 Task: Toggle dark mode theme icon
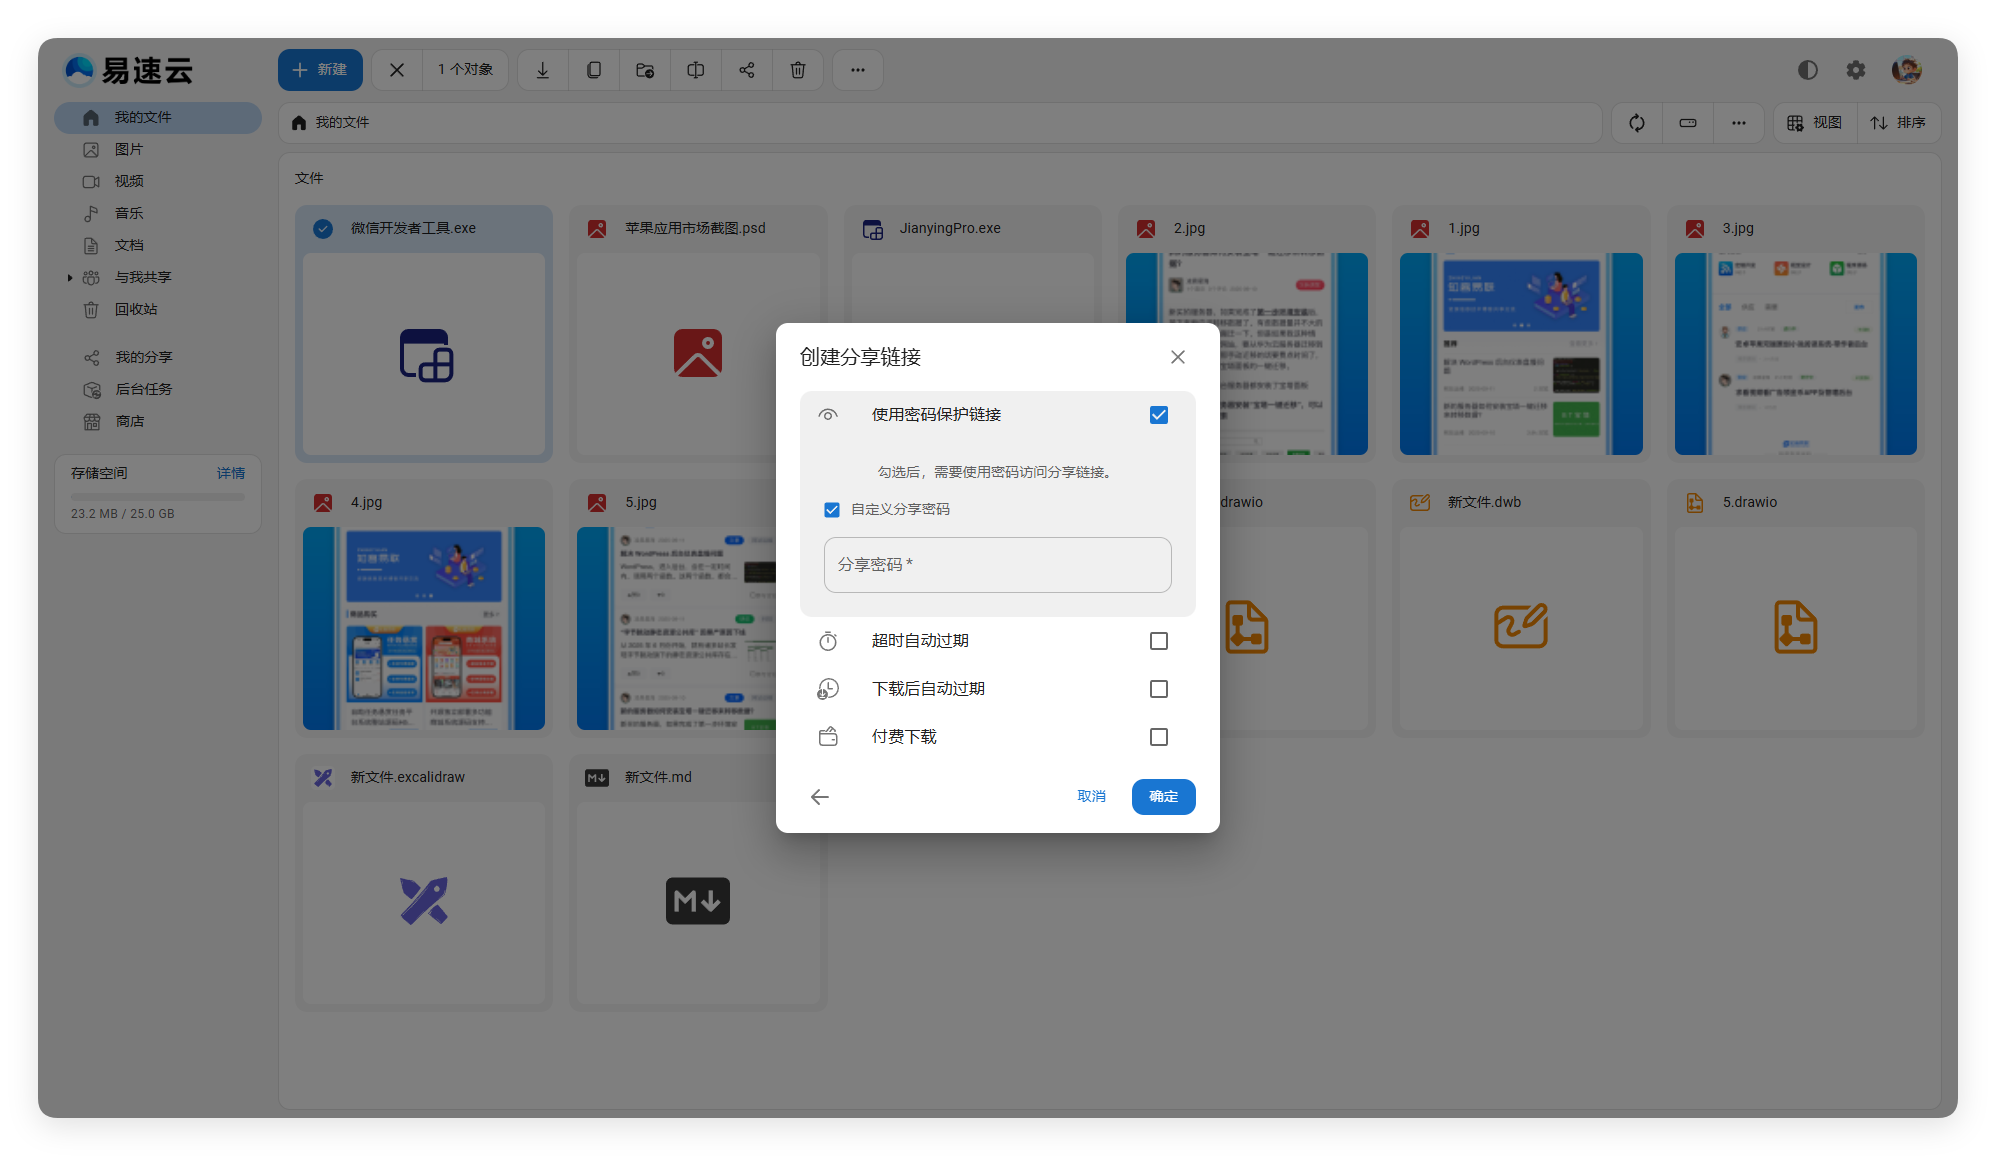[x=1807, y=70]
